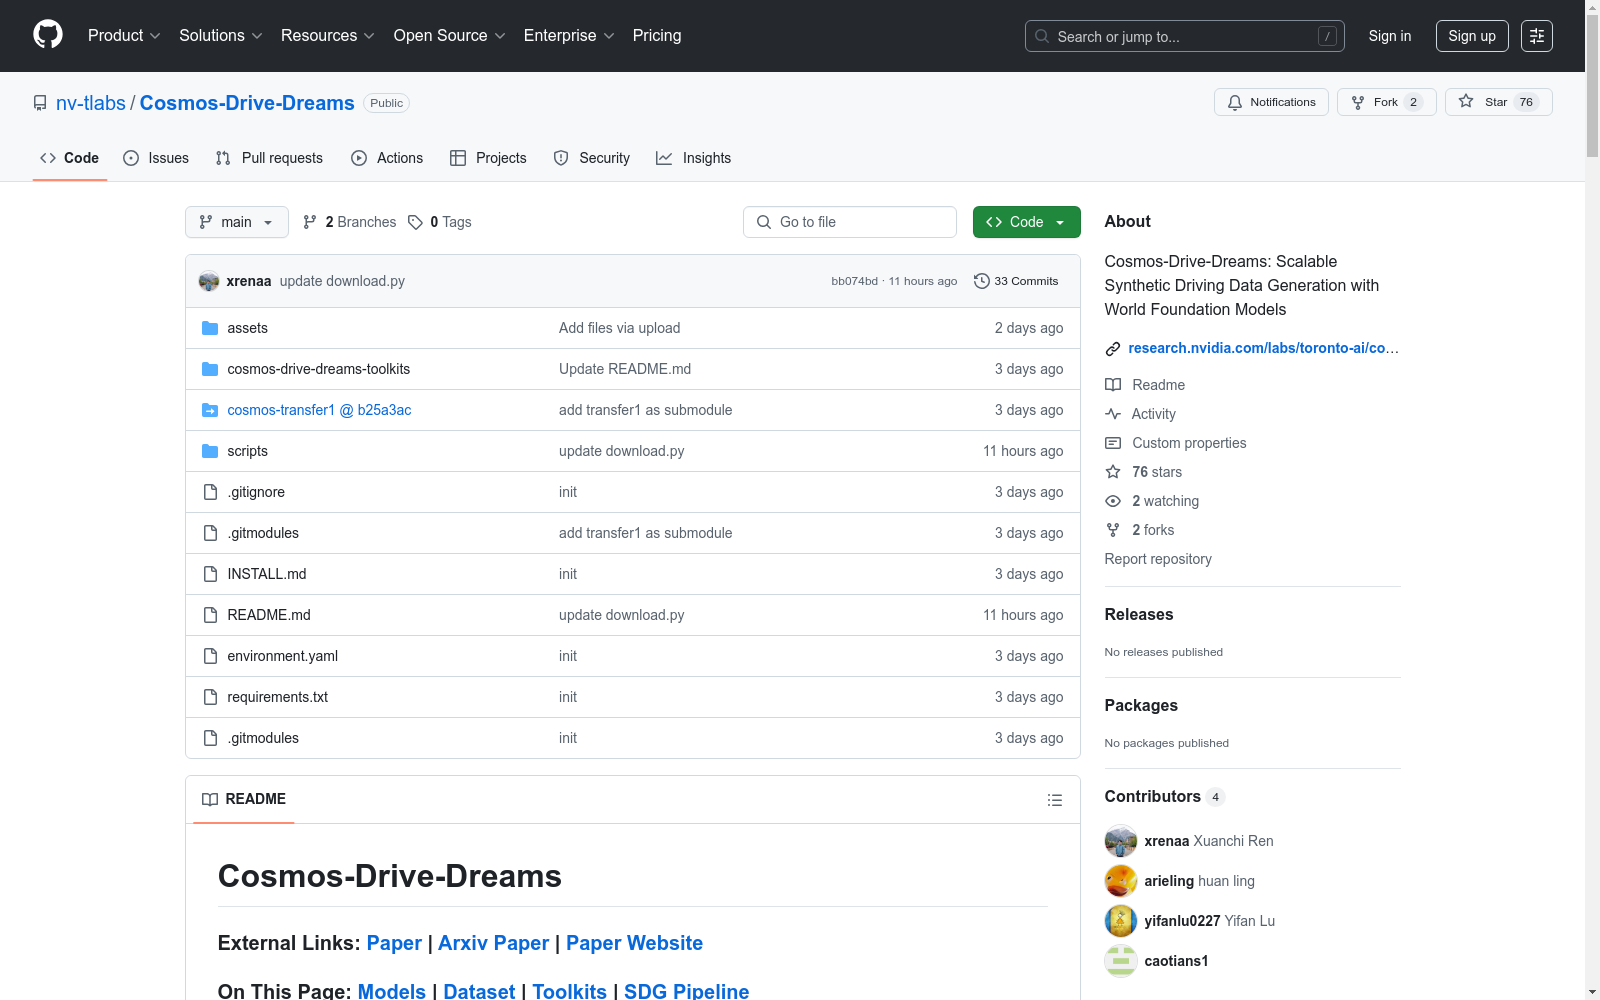Click the tag icon next to Tags
The width and height of the screenshot is (1600, 1000).
tap(416, 222)
